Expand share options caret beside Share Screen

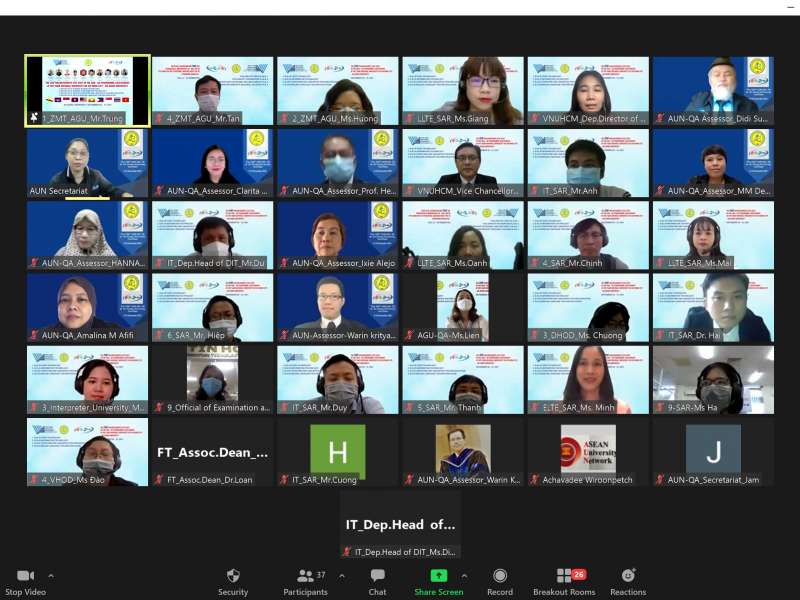click(x=464, y=576)
